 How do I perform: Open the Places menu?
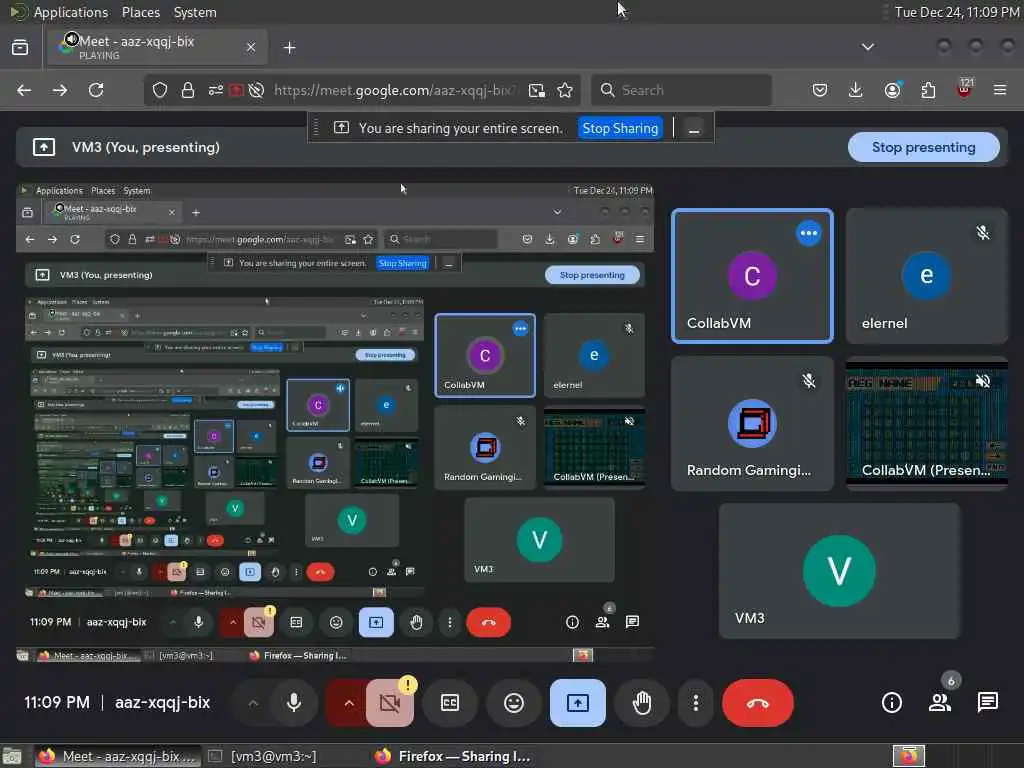pos(140,12)
